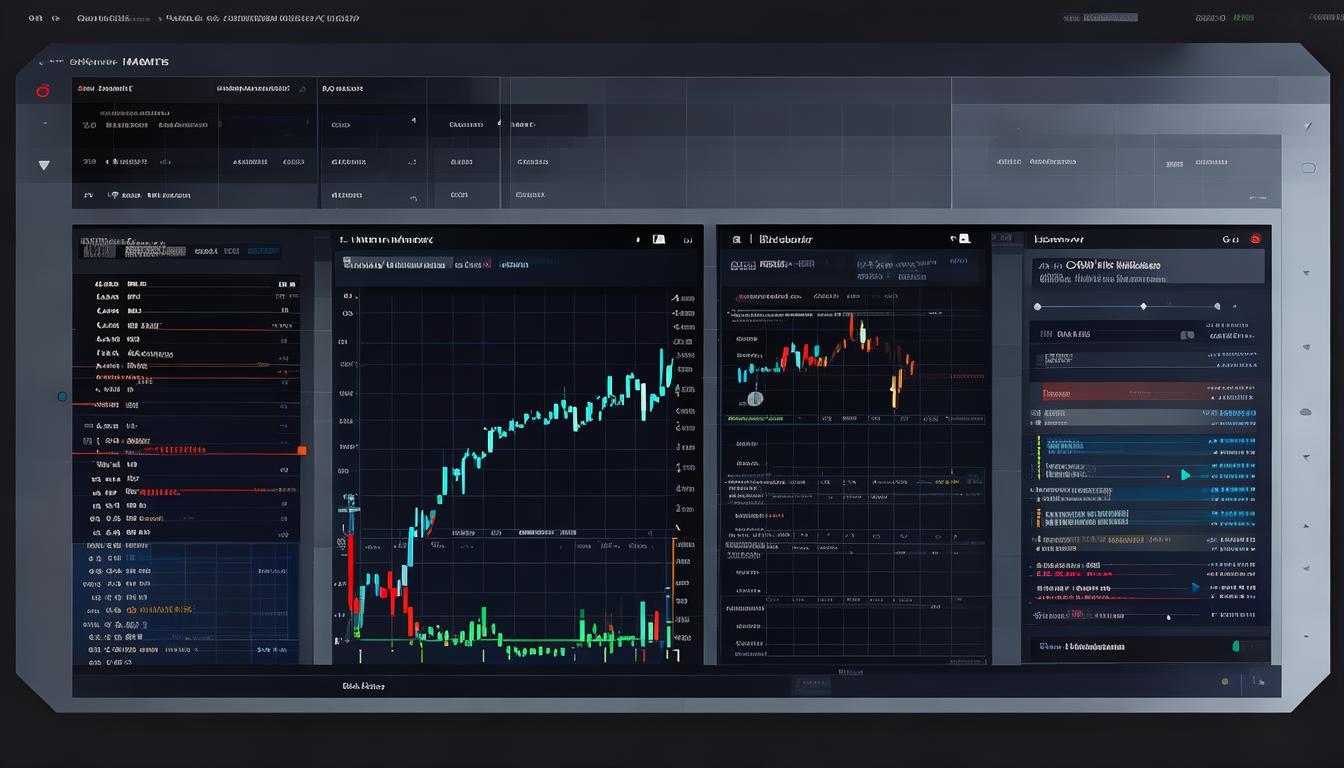Click the red circle icon in left sidebar
Screen dimensions: 1344x768
[x=42, y=91]
